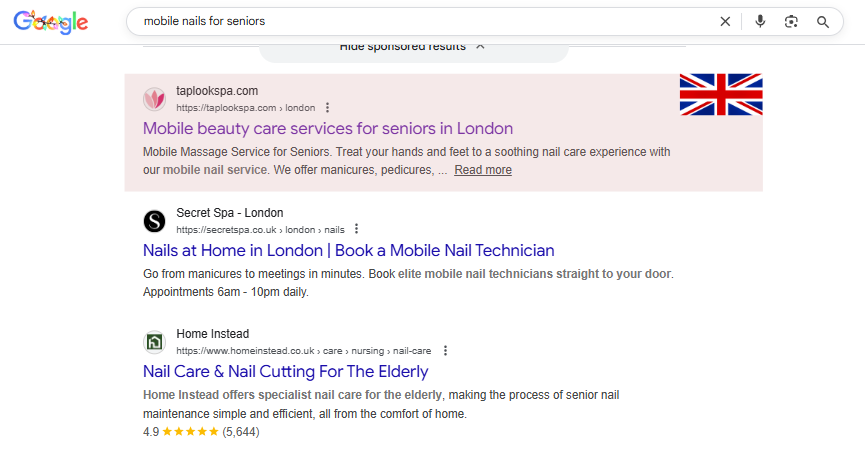Viewport: 865px width, 455px height.
Task: Click the Secret Spa site favicon
Action: [154, 221]
